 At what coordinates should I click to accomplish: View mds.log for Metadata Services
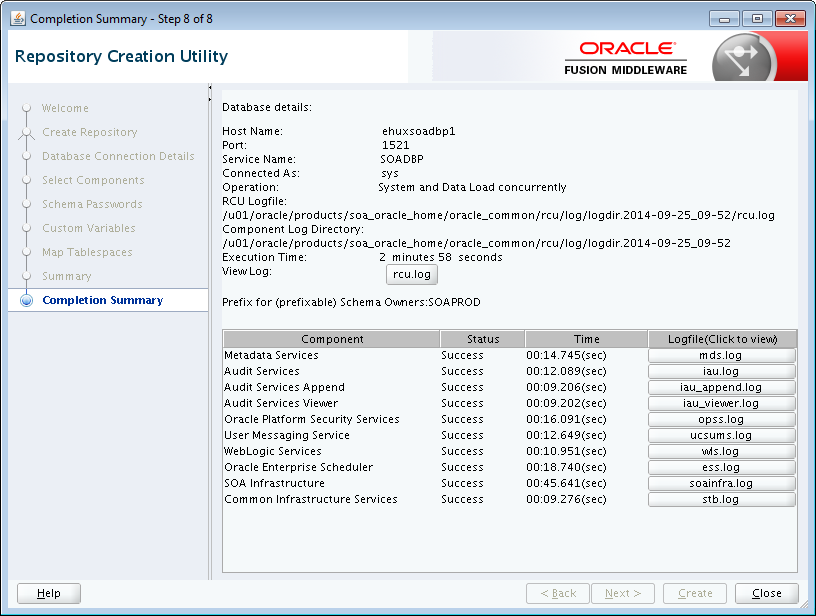coord(722,355)
